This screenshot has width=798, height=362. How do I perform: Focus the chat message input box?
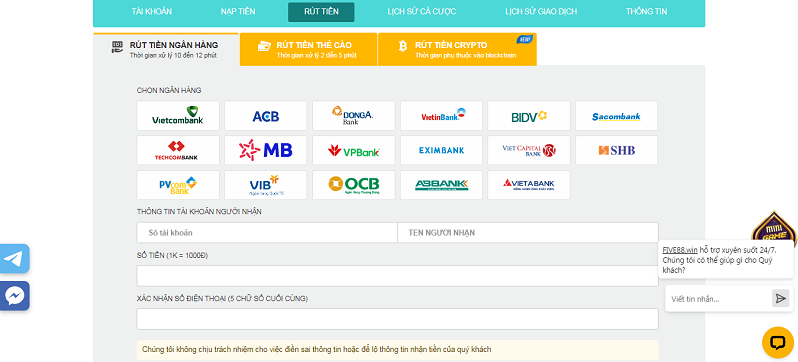718,299
